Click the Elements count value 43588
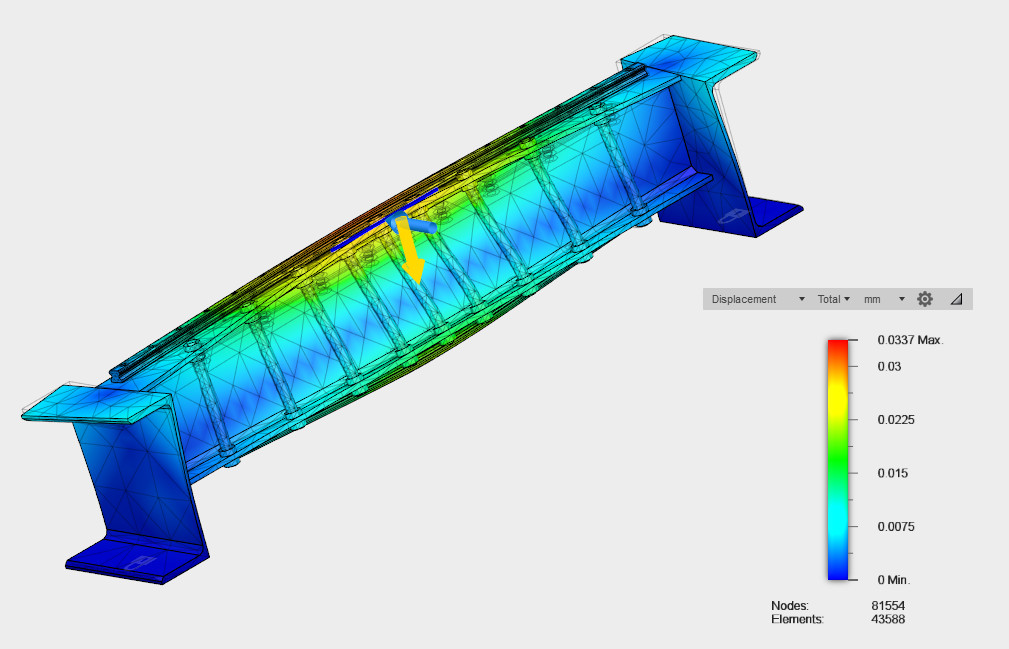 point(888,619)
